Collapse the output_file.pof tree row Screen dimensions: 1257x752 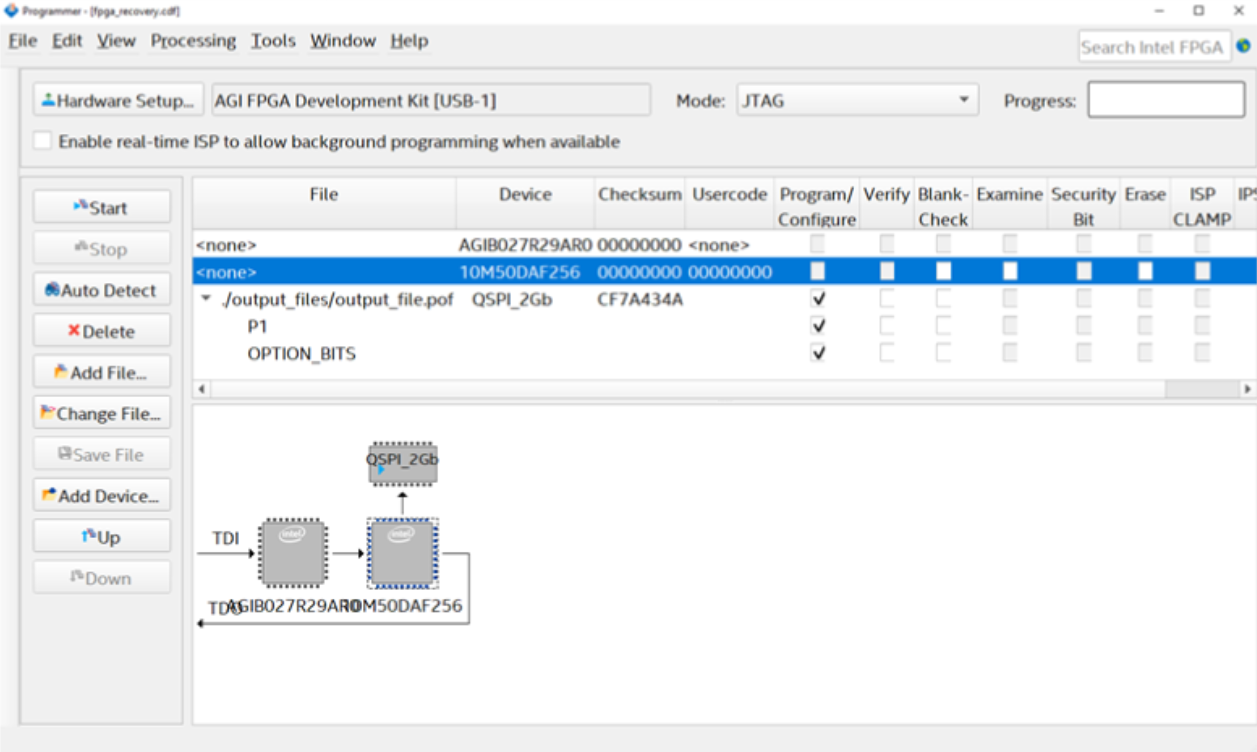tap(206, 299)
